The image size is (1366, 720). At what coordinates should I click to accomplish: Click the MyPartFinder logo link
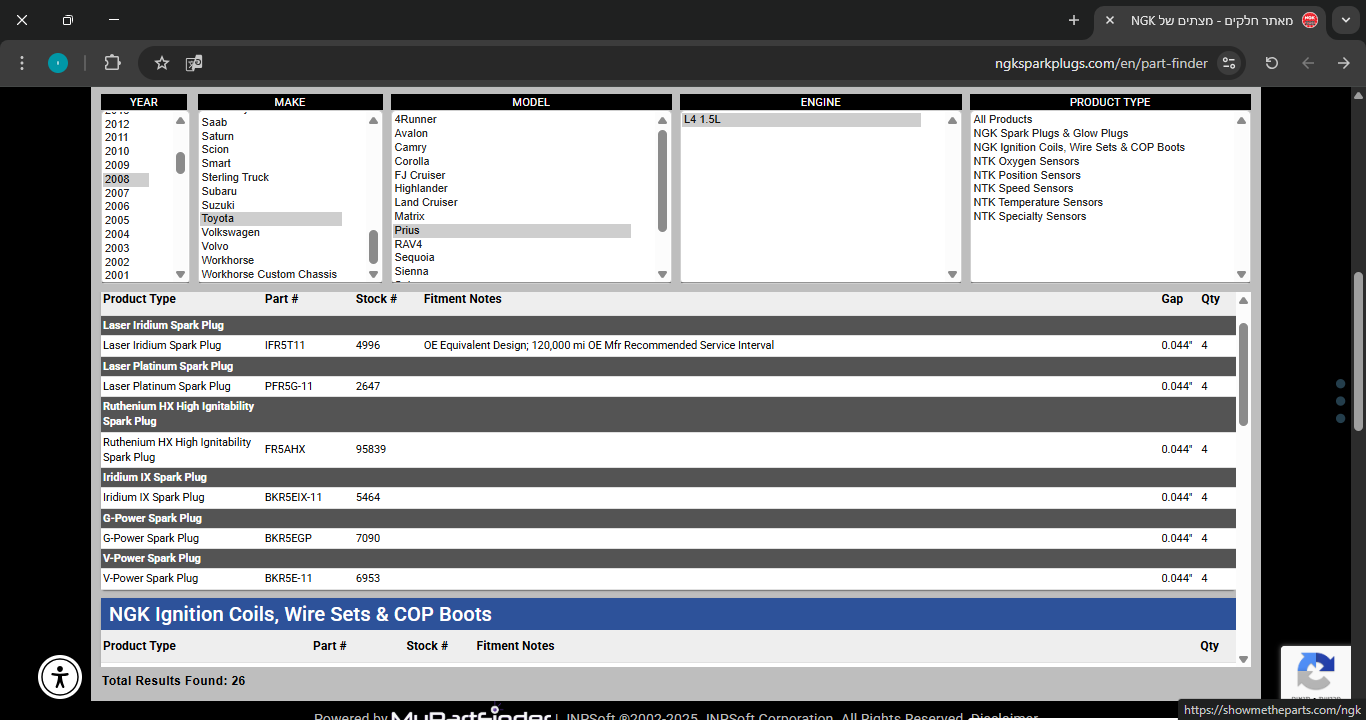click(x=472, y=715)
